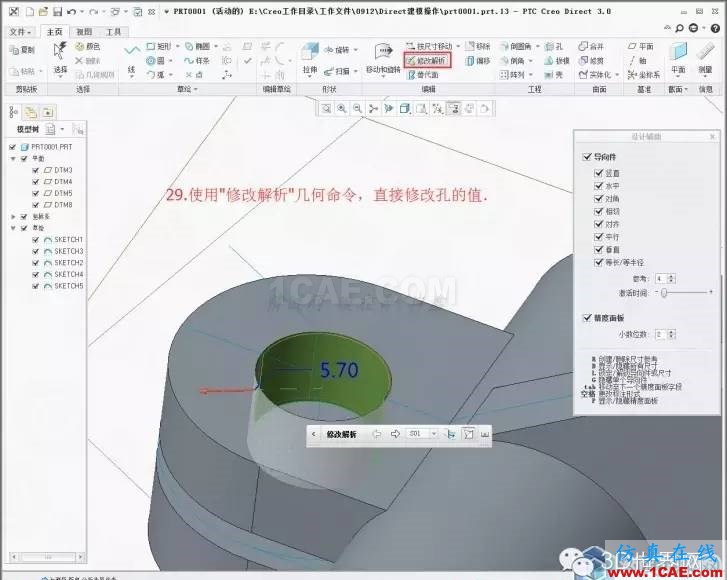Collapse the 平面 node in model tree

click(13, 159)
